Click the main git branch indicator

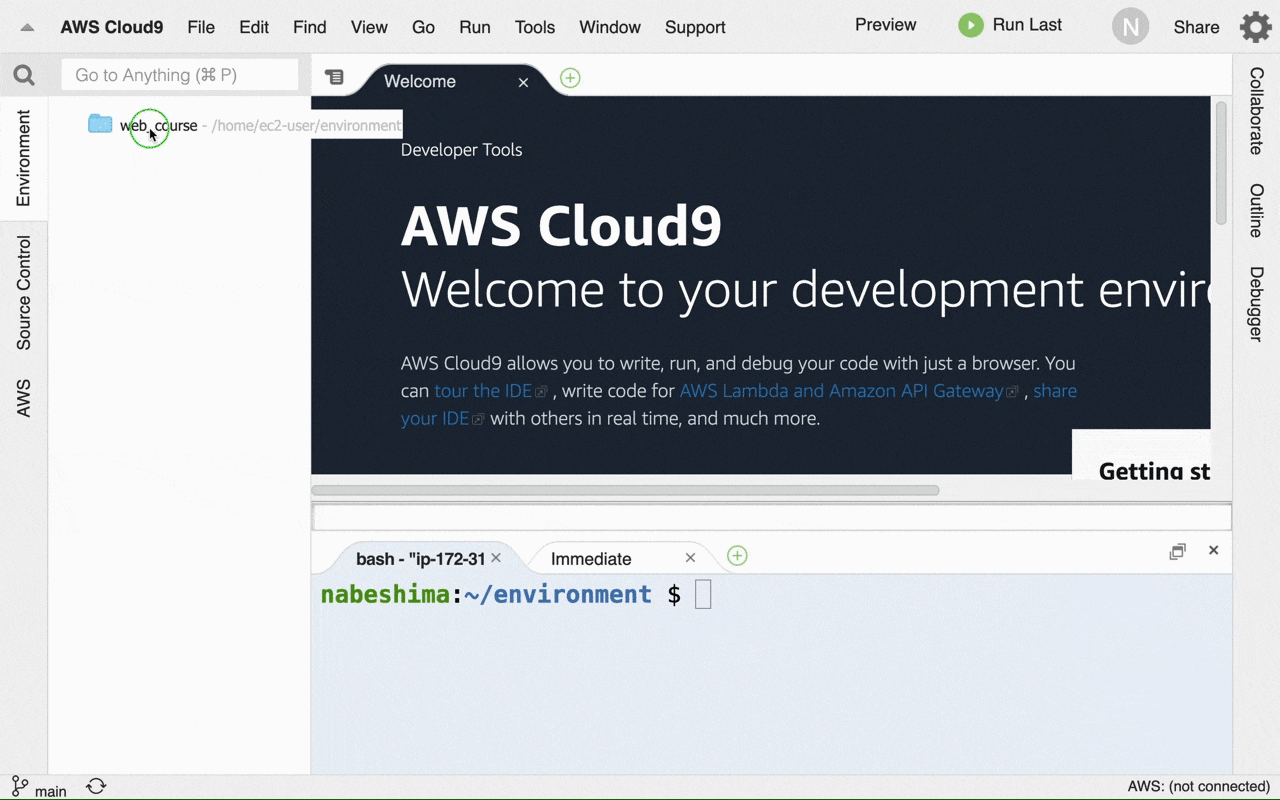point(39,787)
